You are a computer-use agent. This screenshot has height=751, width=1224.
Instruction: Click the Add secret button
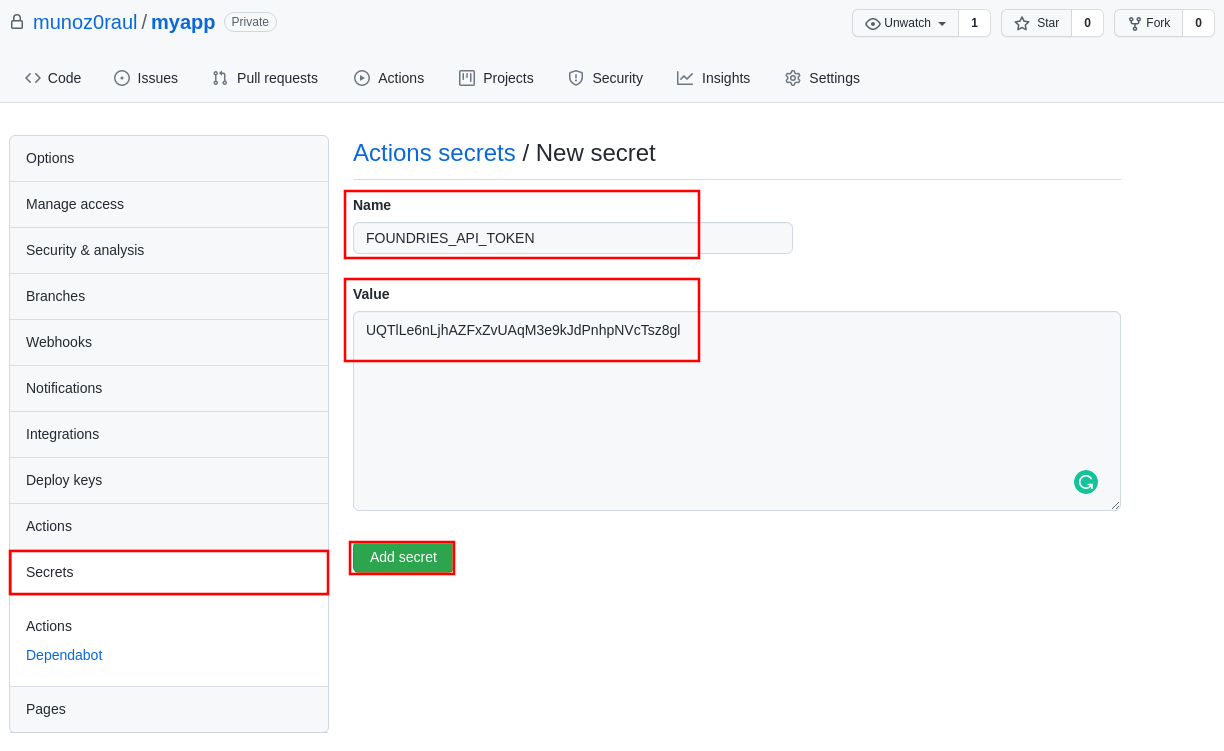point(403,557)
